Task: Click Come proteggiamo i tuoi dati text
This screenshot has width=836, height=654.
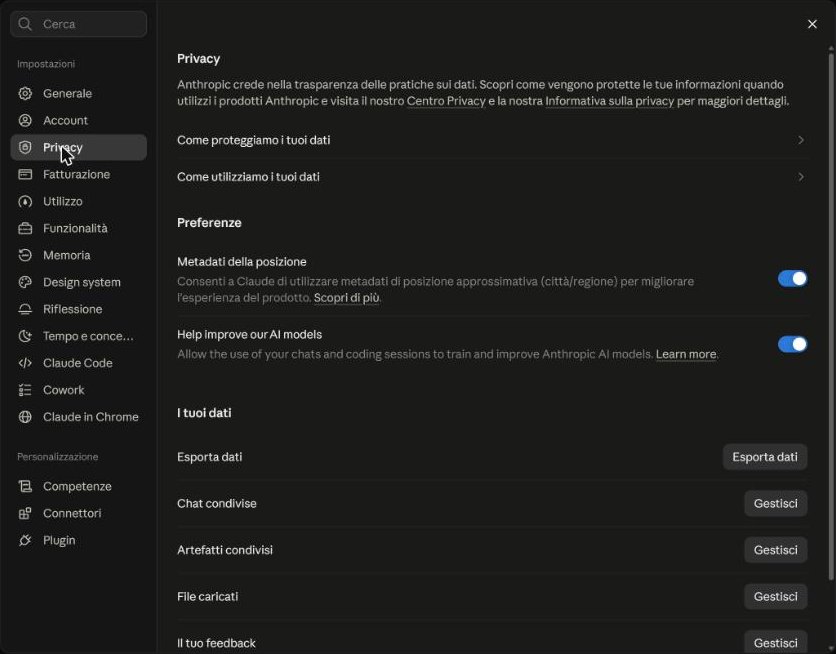Action: 253,140
